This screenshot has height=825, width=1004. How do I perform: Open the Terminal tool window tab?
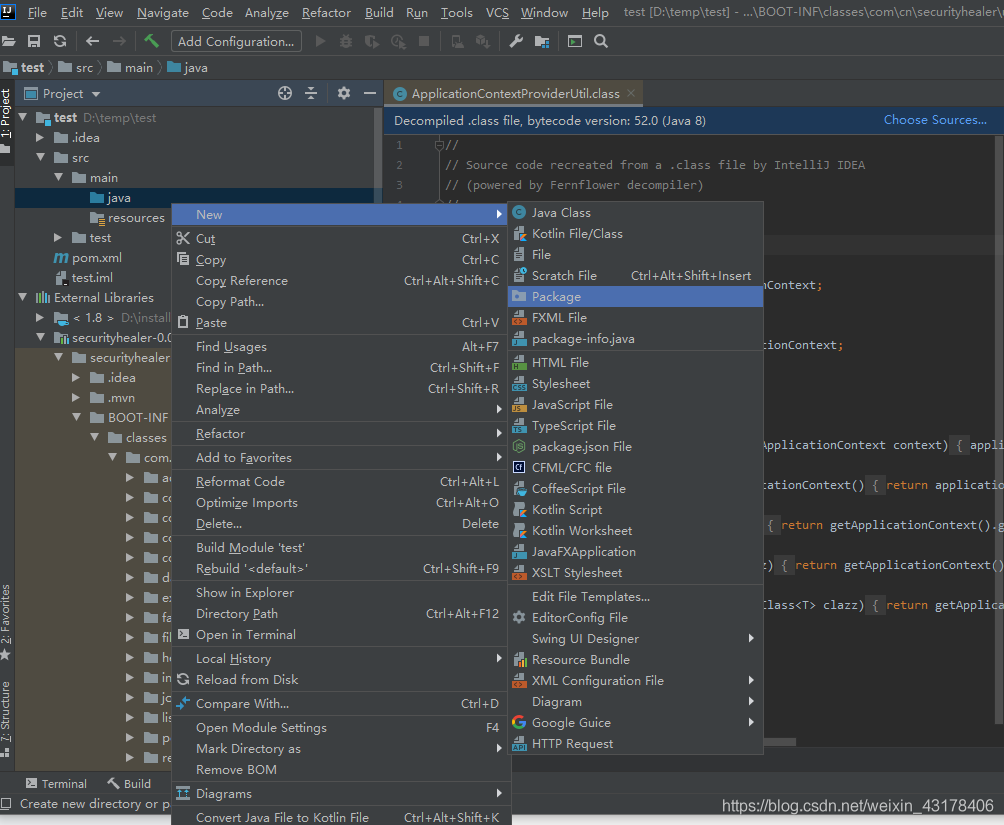click(x=56, y=783)
